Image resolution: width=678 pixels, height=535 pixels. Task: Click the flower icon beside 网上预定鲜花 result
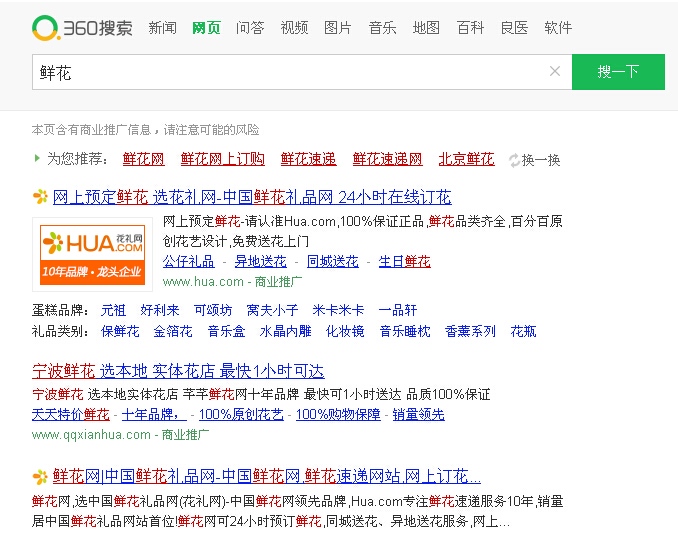[x=41, y=197]
